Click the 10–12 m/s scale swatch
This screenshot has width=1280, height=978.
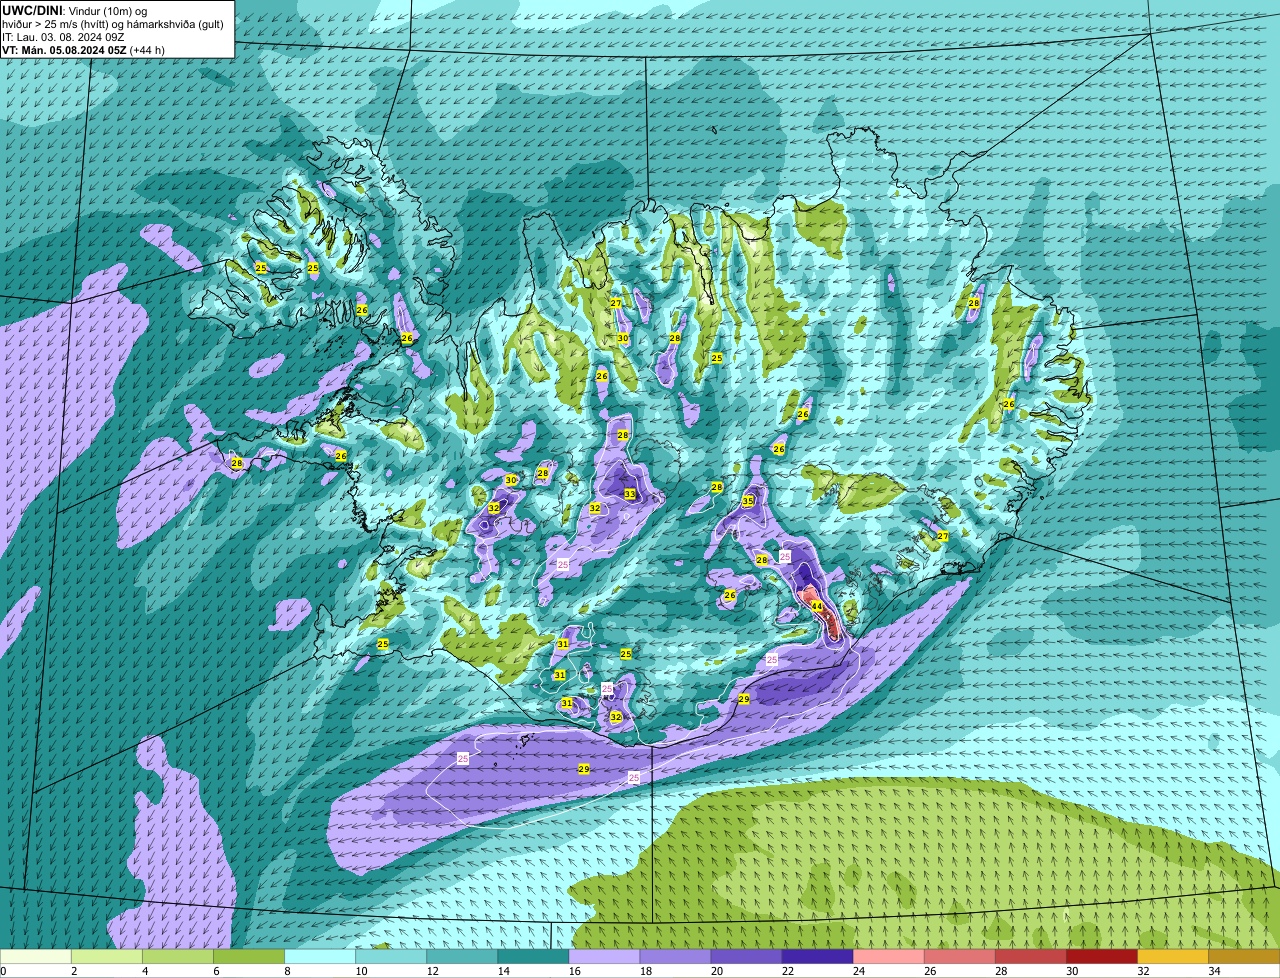coord(392,957)
